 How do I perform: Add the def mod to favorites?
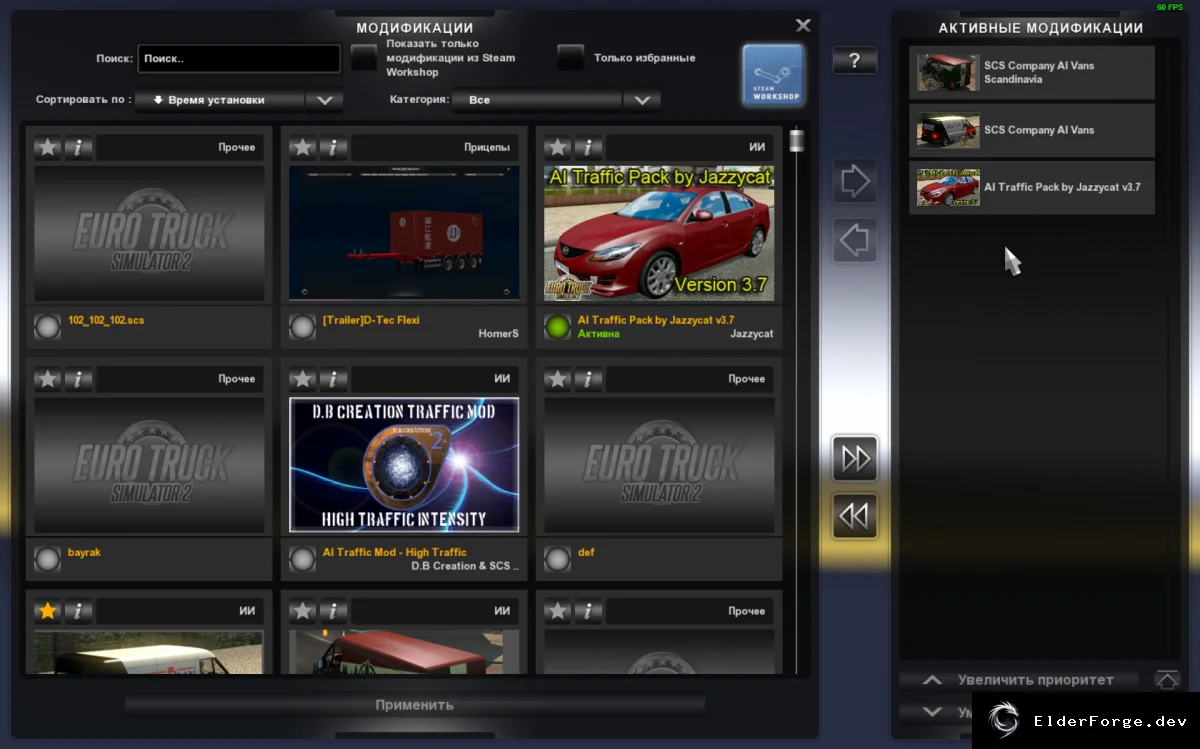pyautogui.click(x=557, y=380)
